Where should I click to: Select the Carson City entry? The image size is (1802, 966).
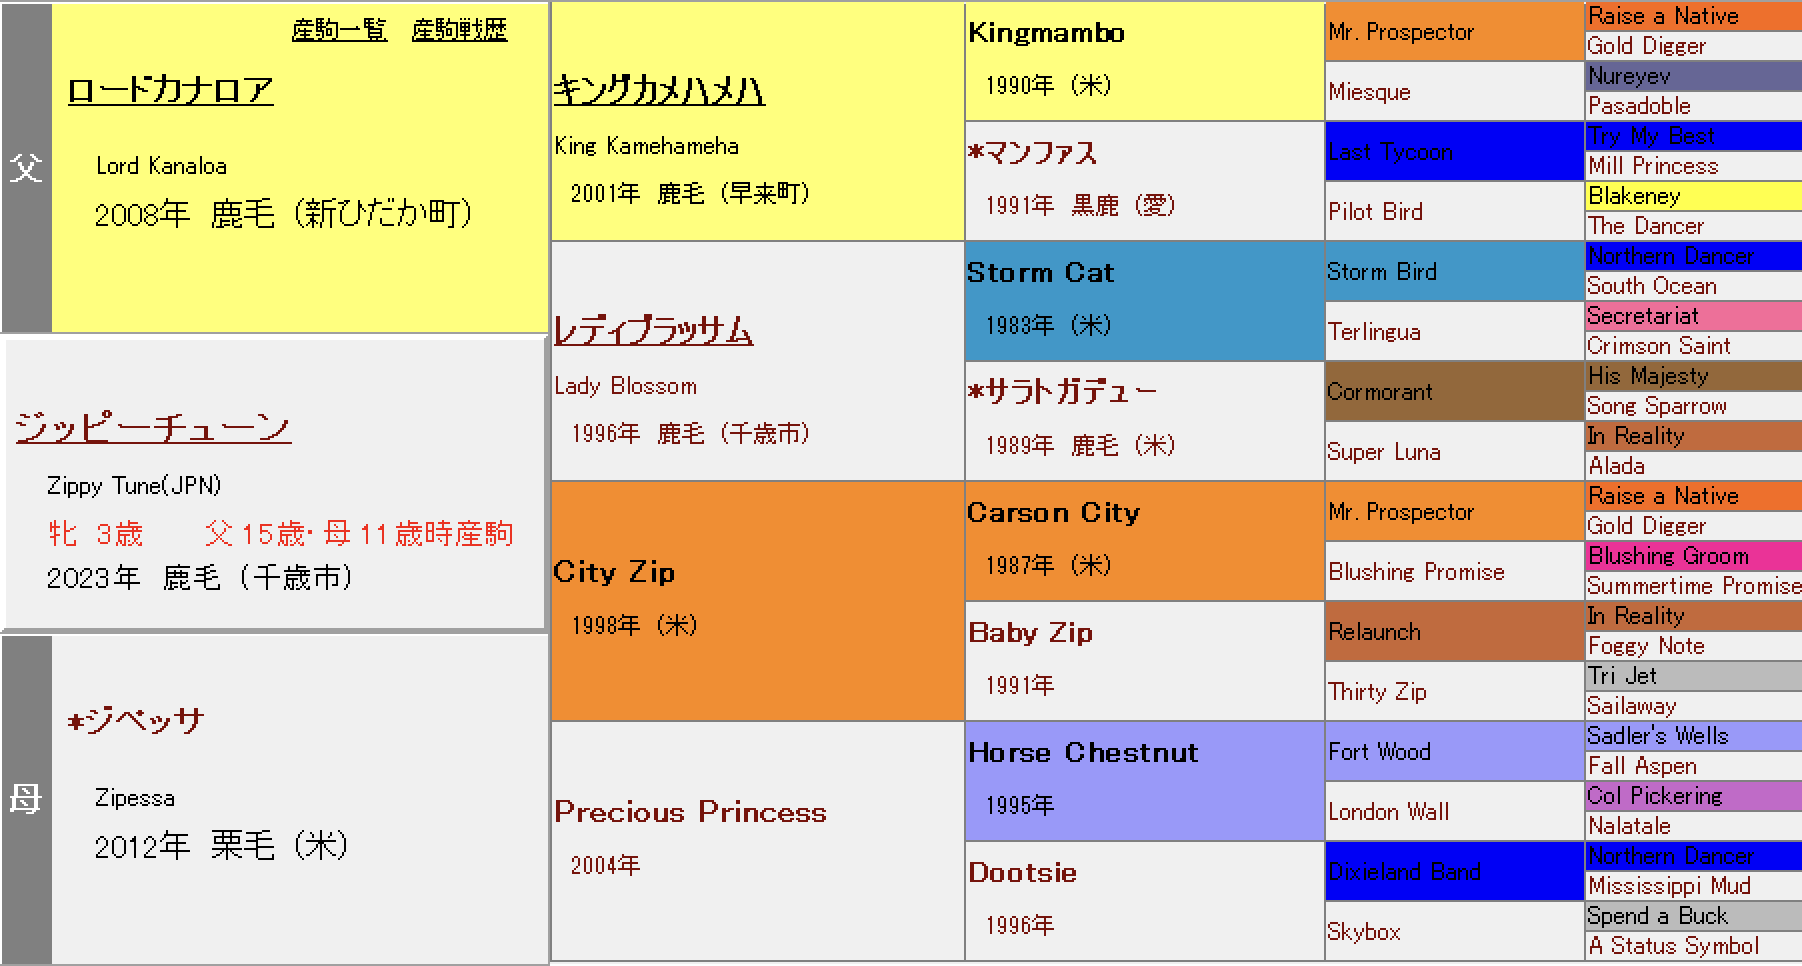tap(1053, 513)
